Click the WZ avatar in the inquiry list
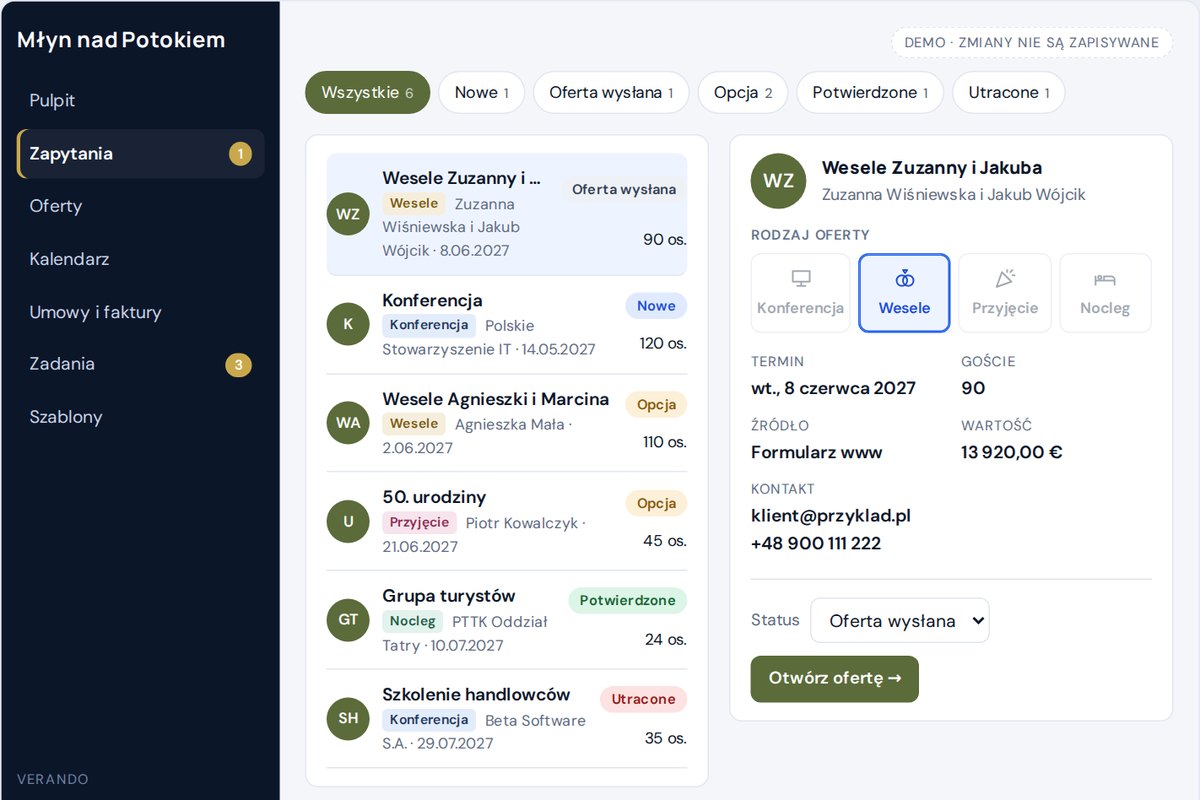This screenshot has width=1200, height=800. [x=348, y=214]
